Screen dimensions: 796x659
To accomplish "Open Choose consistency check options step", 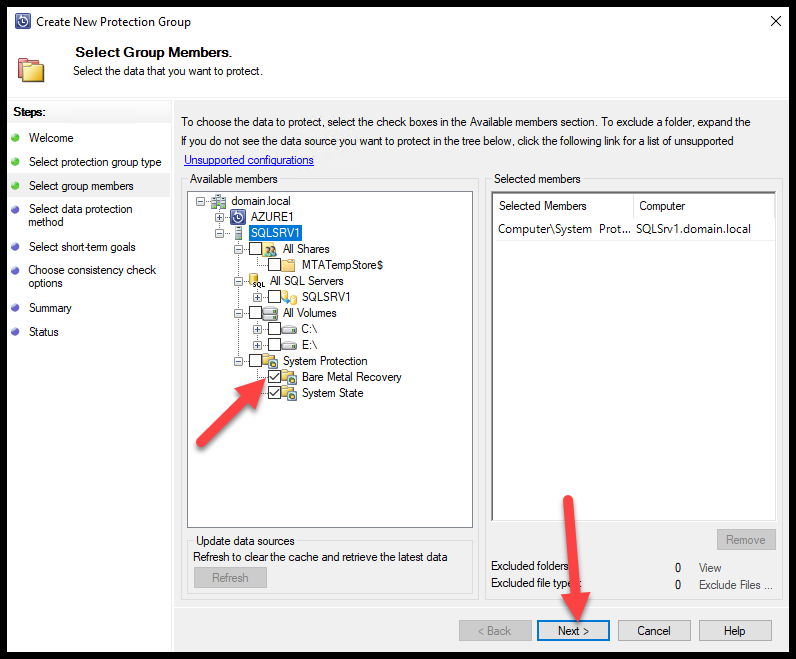I will (x=92, y=276).
